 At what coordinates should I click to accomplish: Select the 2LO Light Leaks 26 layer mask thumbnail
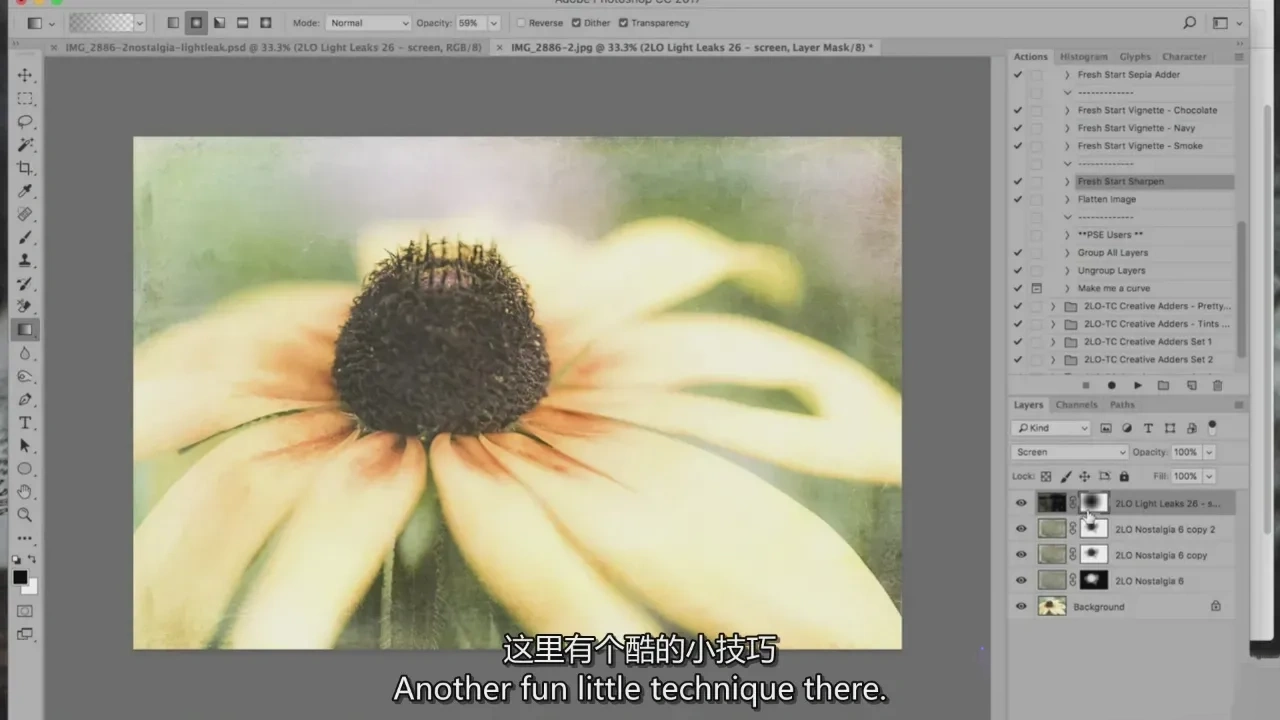[1094, 502]
